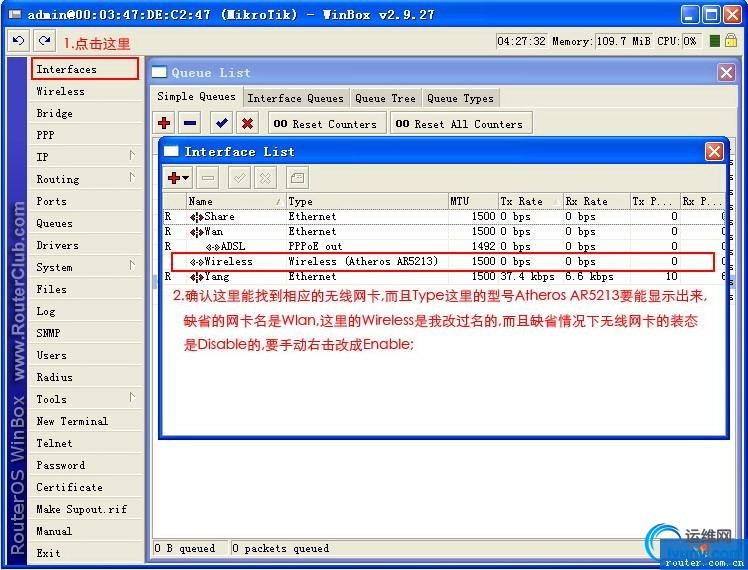This screenshot has width=748, height=570.
Task: Click Interface List window title icon
Action: coord(171,152)
